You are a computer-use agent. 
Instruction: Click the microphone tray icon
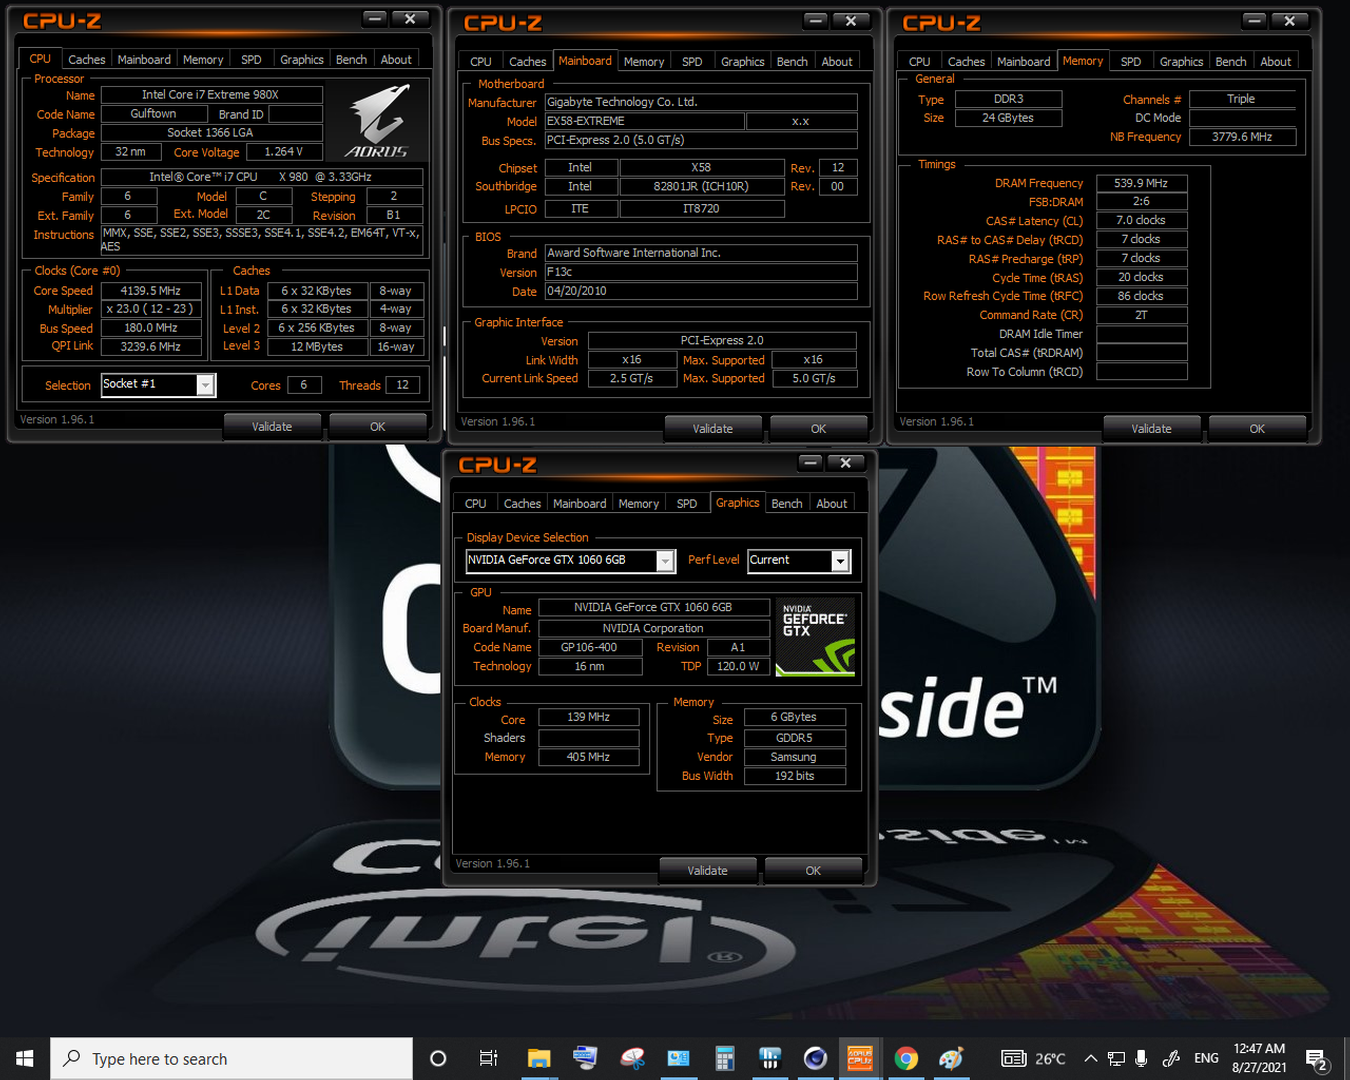pyautogui.click(x=1141, y=1058)
